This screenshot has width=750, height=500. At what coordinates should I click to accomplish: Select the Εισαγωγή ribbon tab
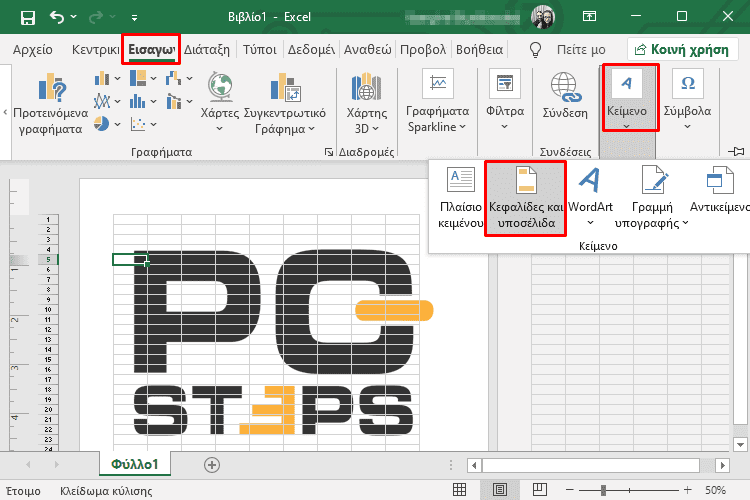[x=151, y=49]
